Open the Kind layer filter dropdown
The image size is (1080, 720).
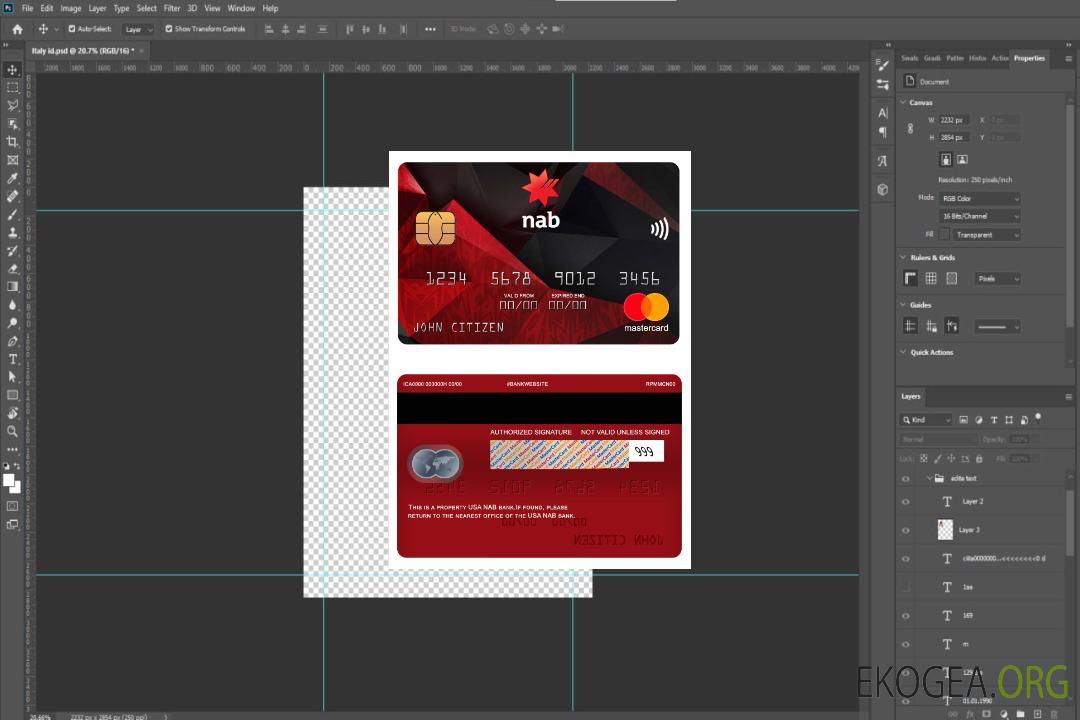coord(926,420)
